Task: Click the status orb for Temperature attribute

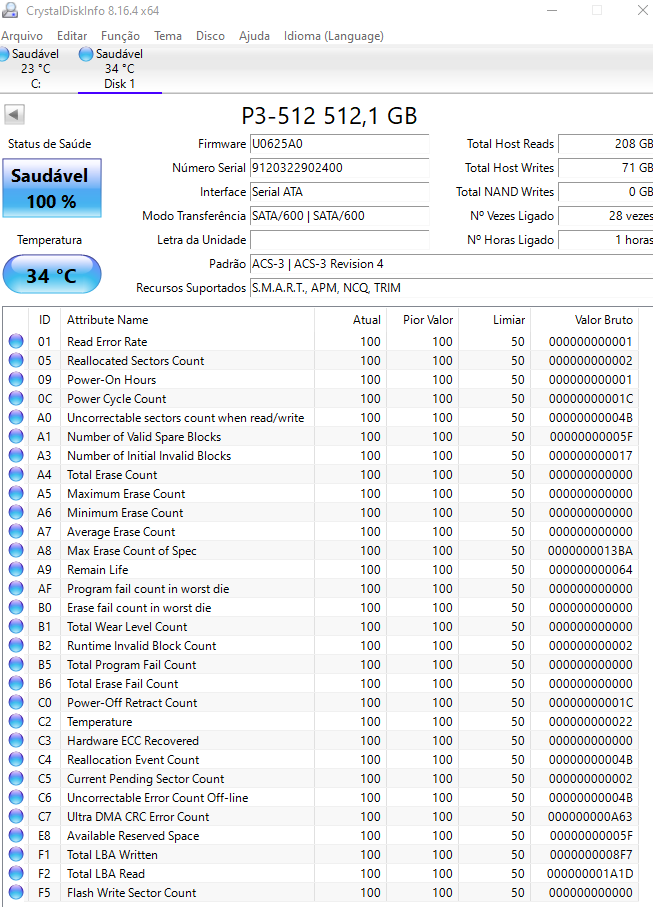Action: (16, 721)
